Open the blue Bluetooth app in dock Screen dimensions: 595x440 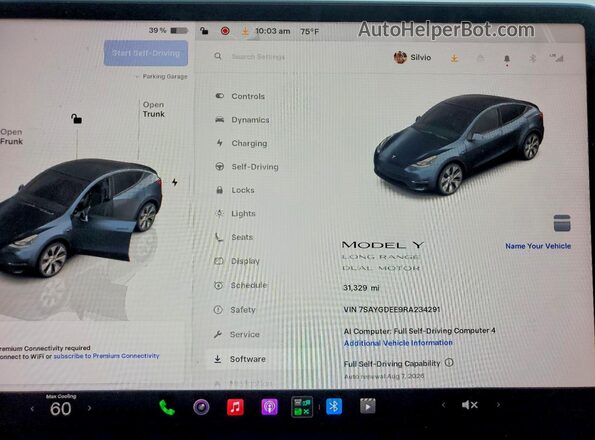334,407
